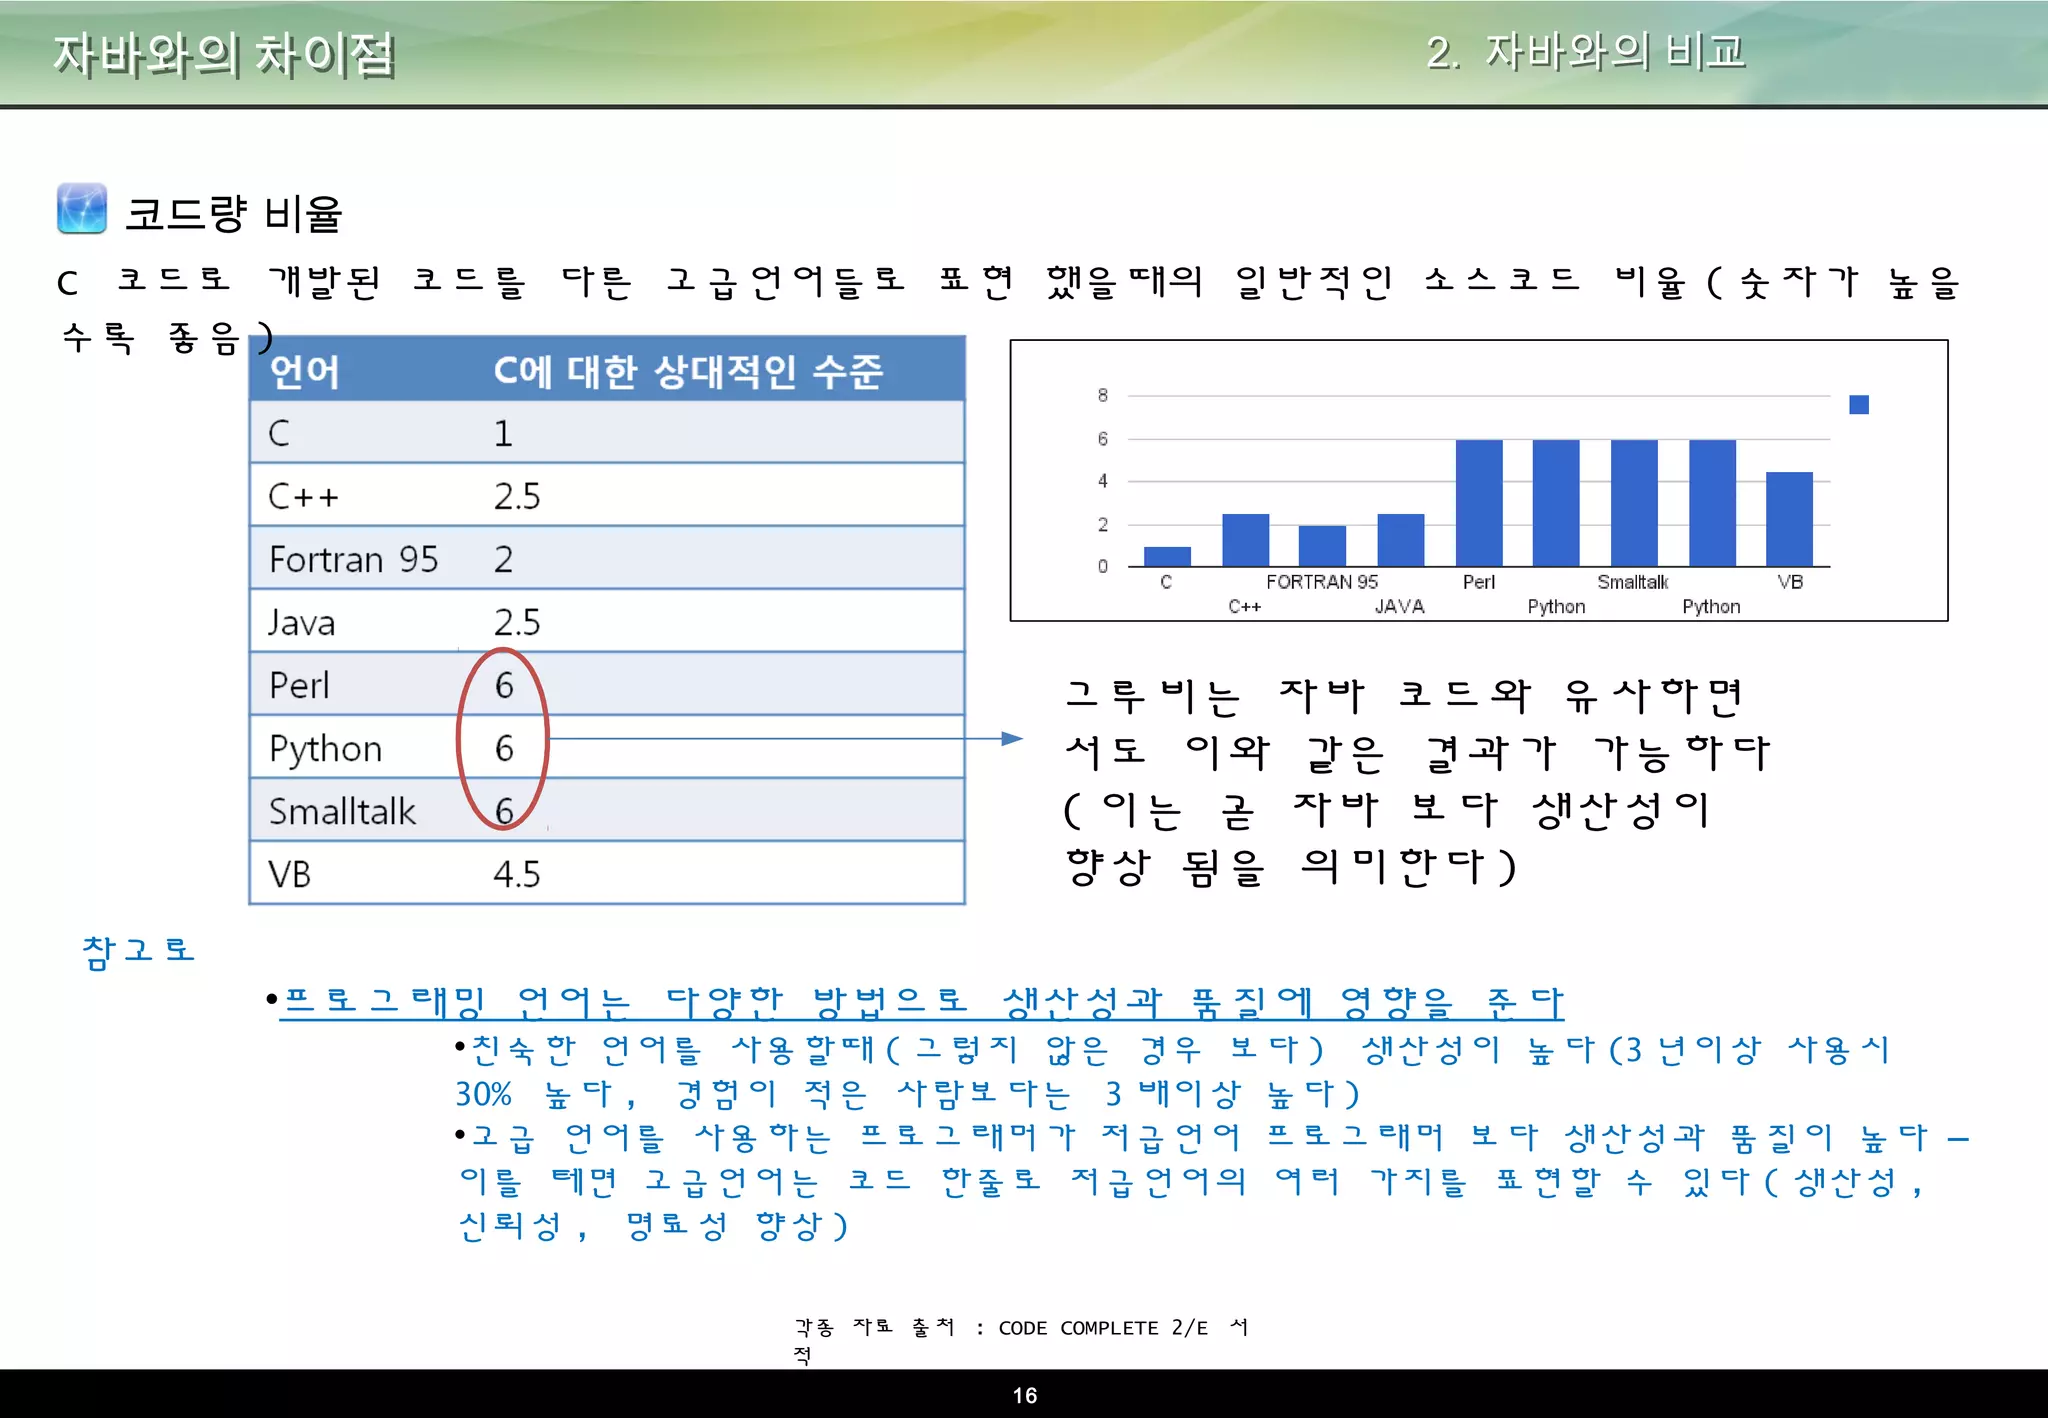
Task: Click the blue icon beside 코드량 비율
Action: 82,208
